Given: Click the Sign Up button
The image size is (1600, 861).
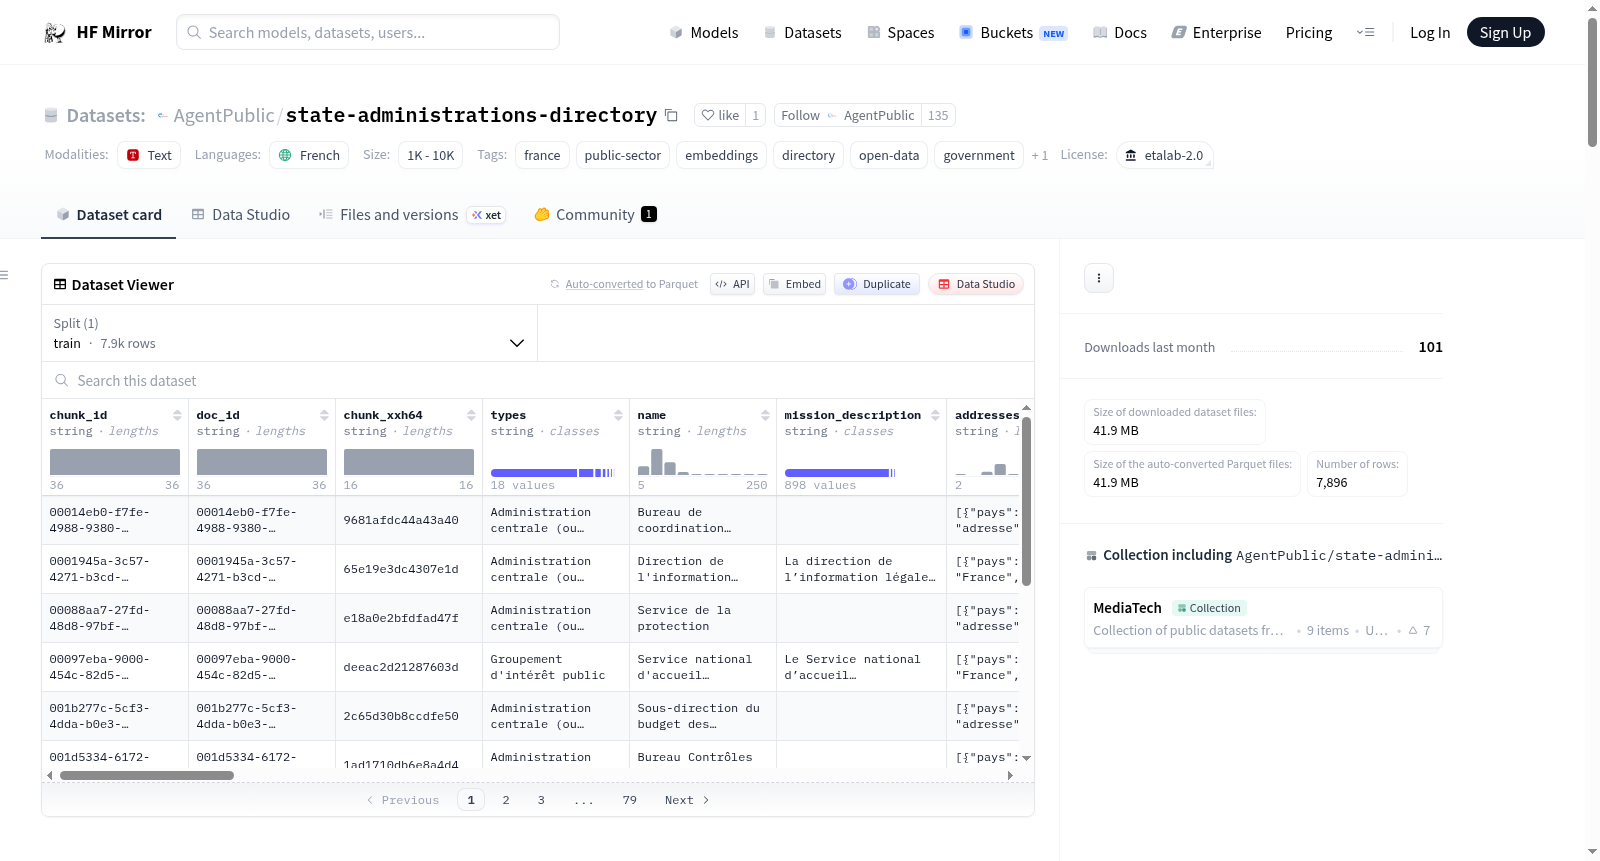Looking at the screenshot, I should (x=1505, y=33).
